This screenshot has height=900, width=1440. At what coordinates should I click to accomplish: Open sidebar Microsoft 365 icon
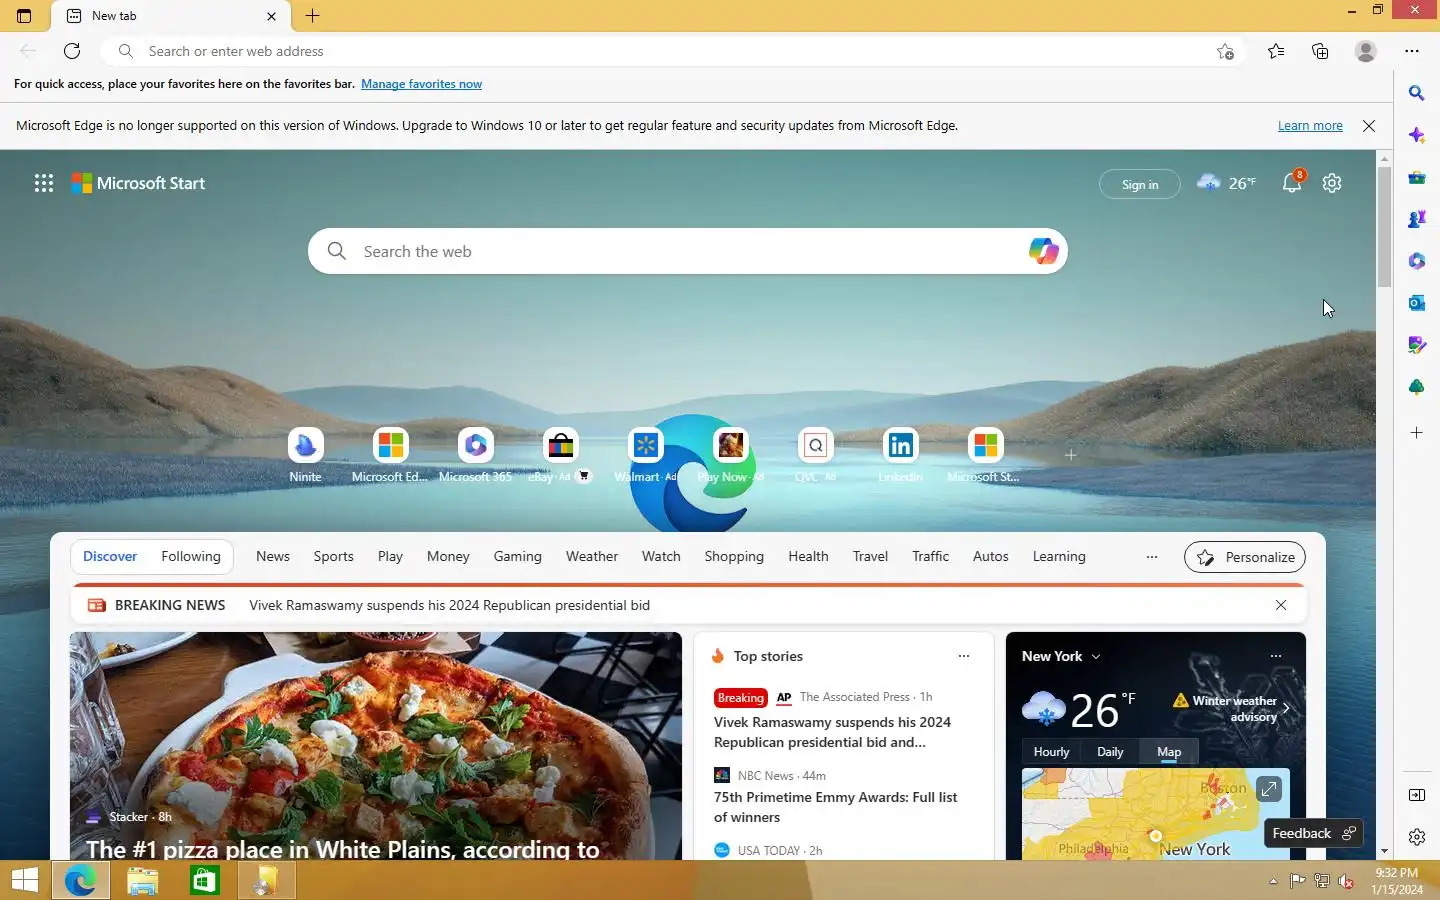[x=1416, y=261]
